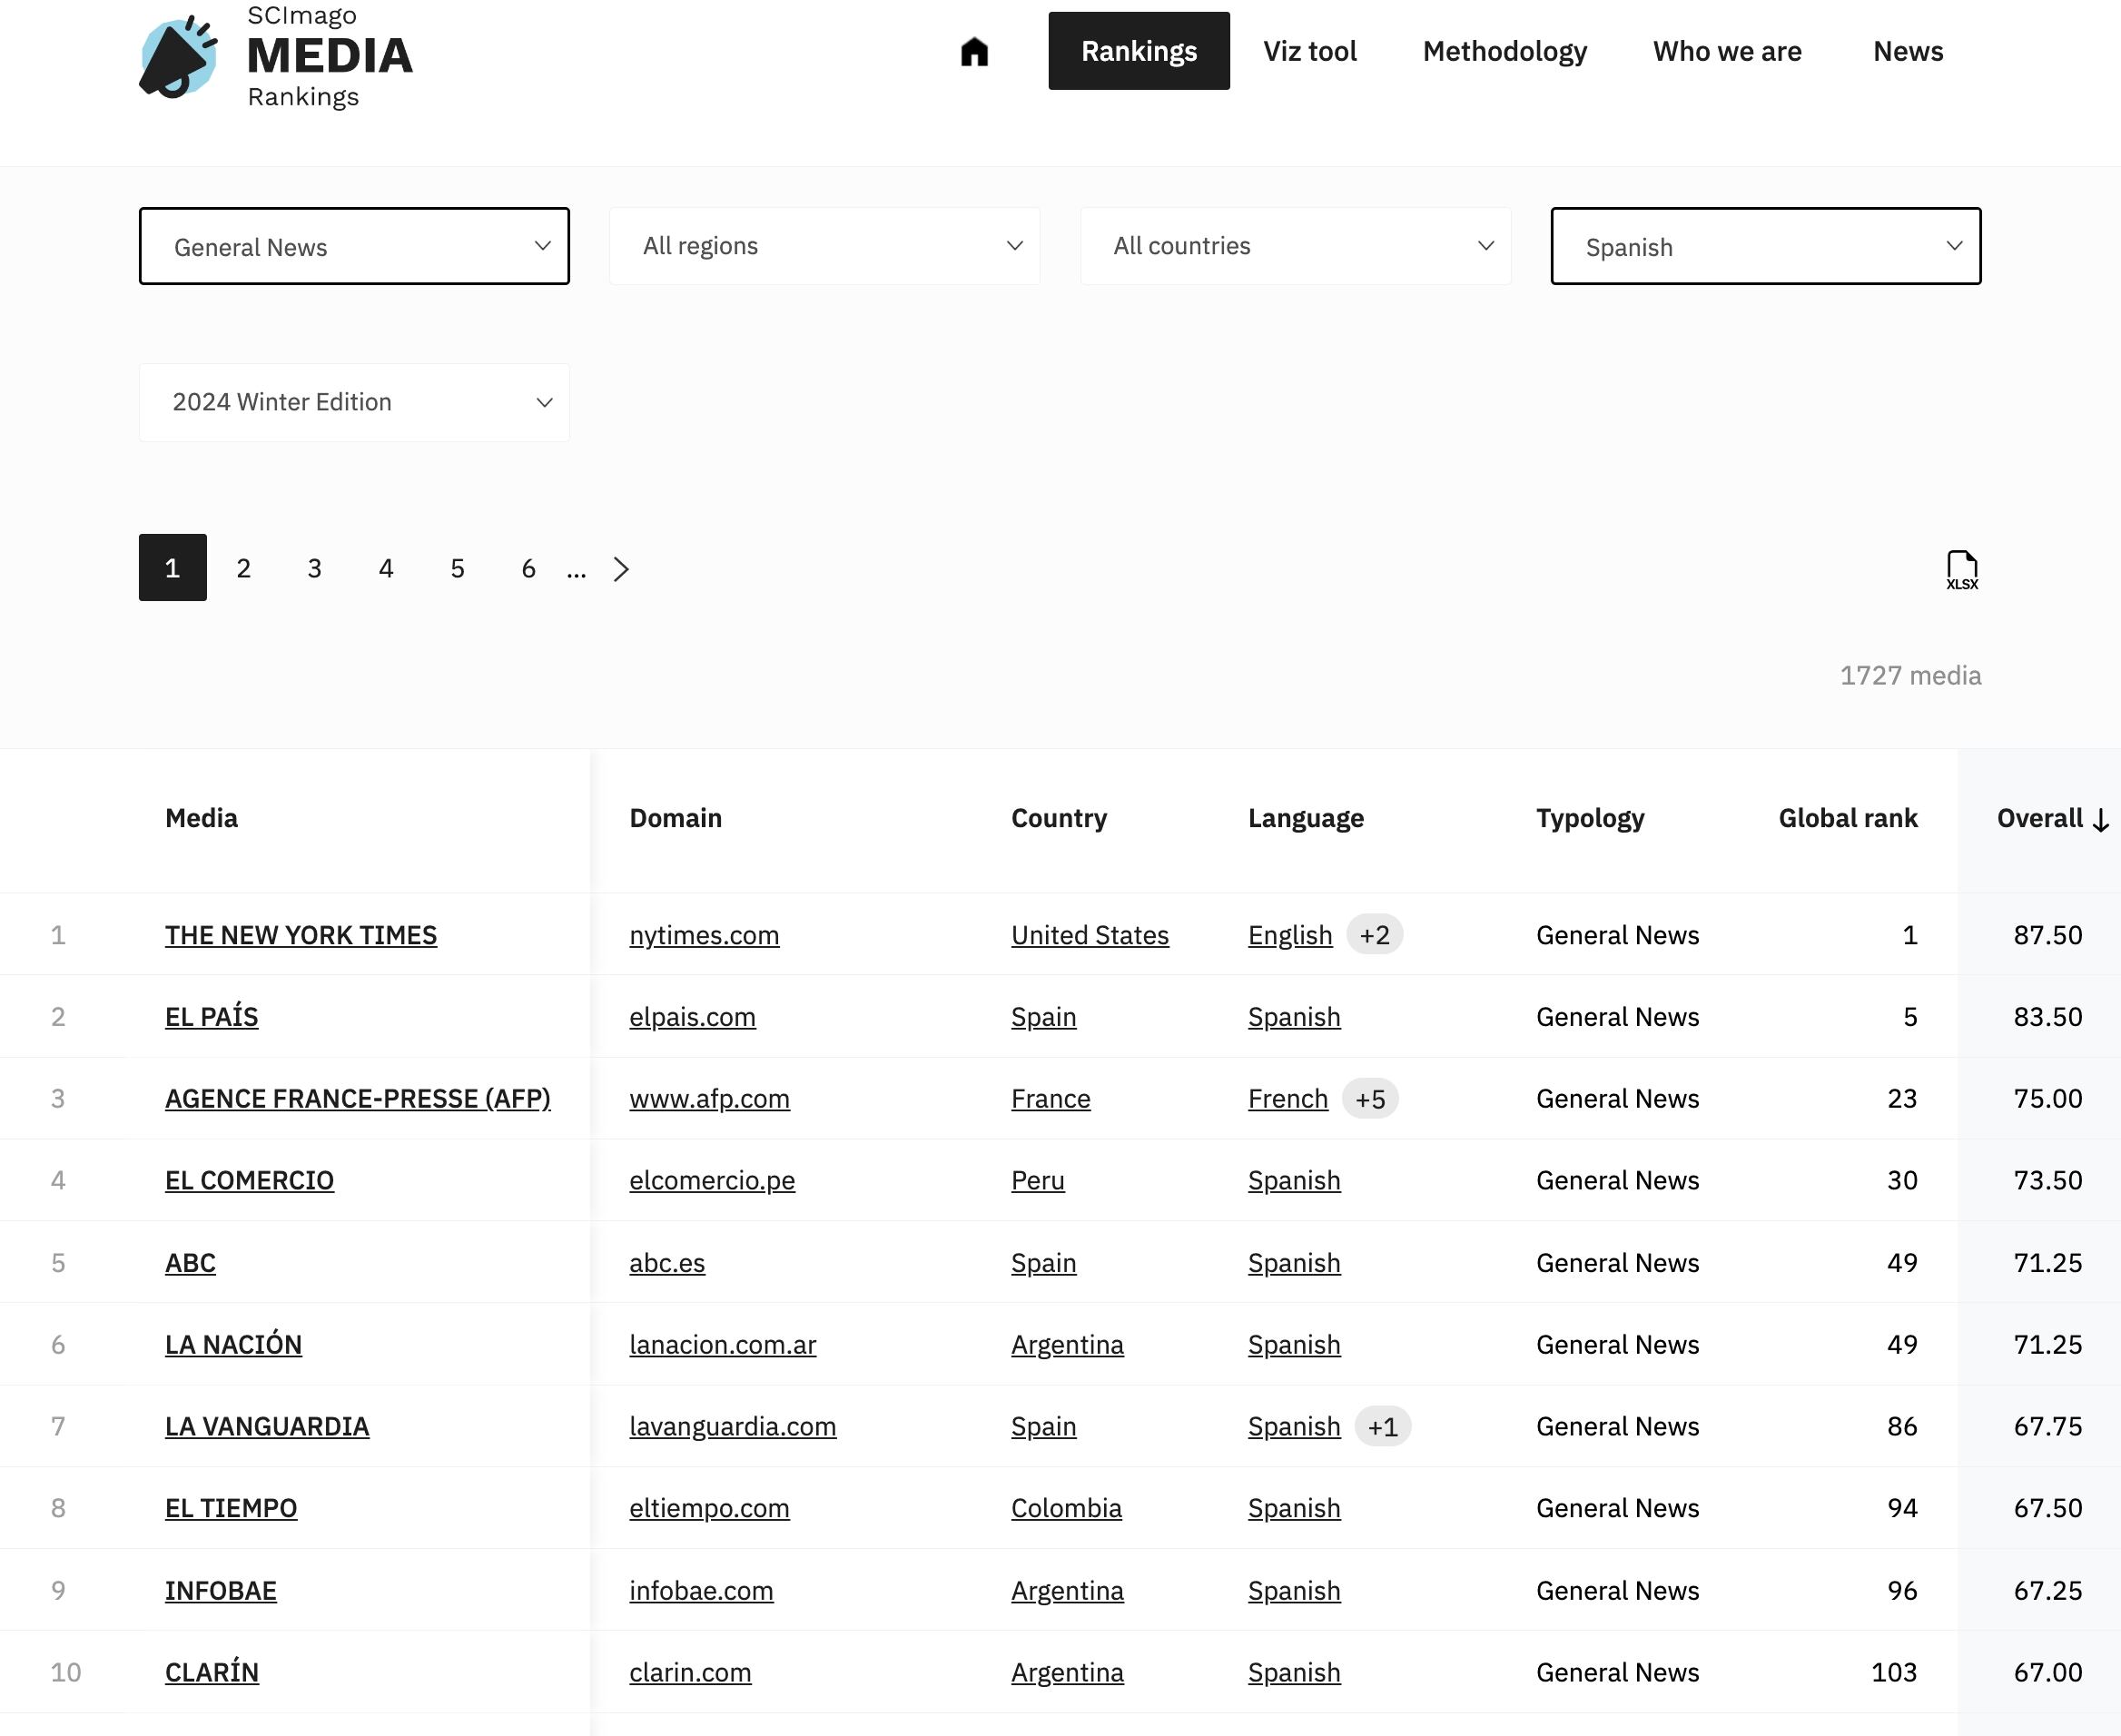2121x1736 pixels.
Task: Open the All regions dropdown
Action: (824, 246)
